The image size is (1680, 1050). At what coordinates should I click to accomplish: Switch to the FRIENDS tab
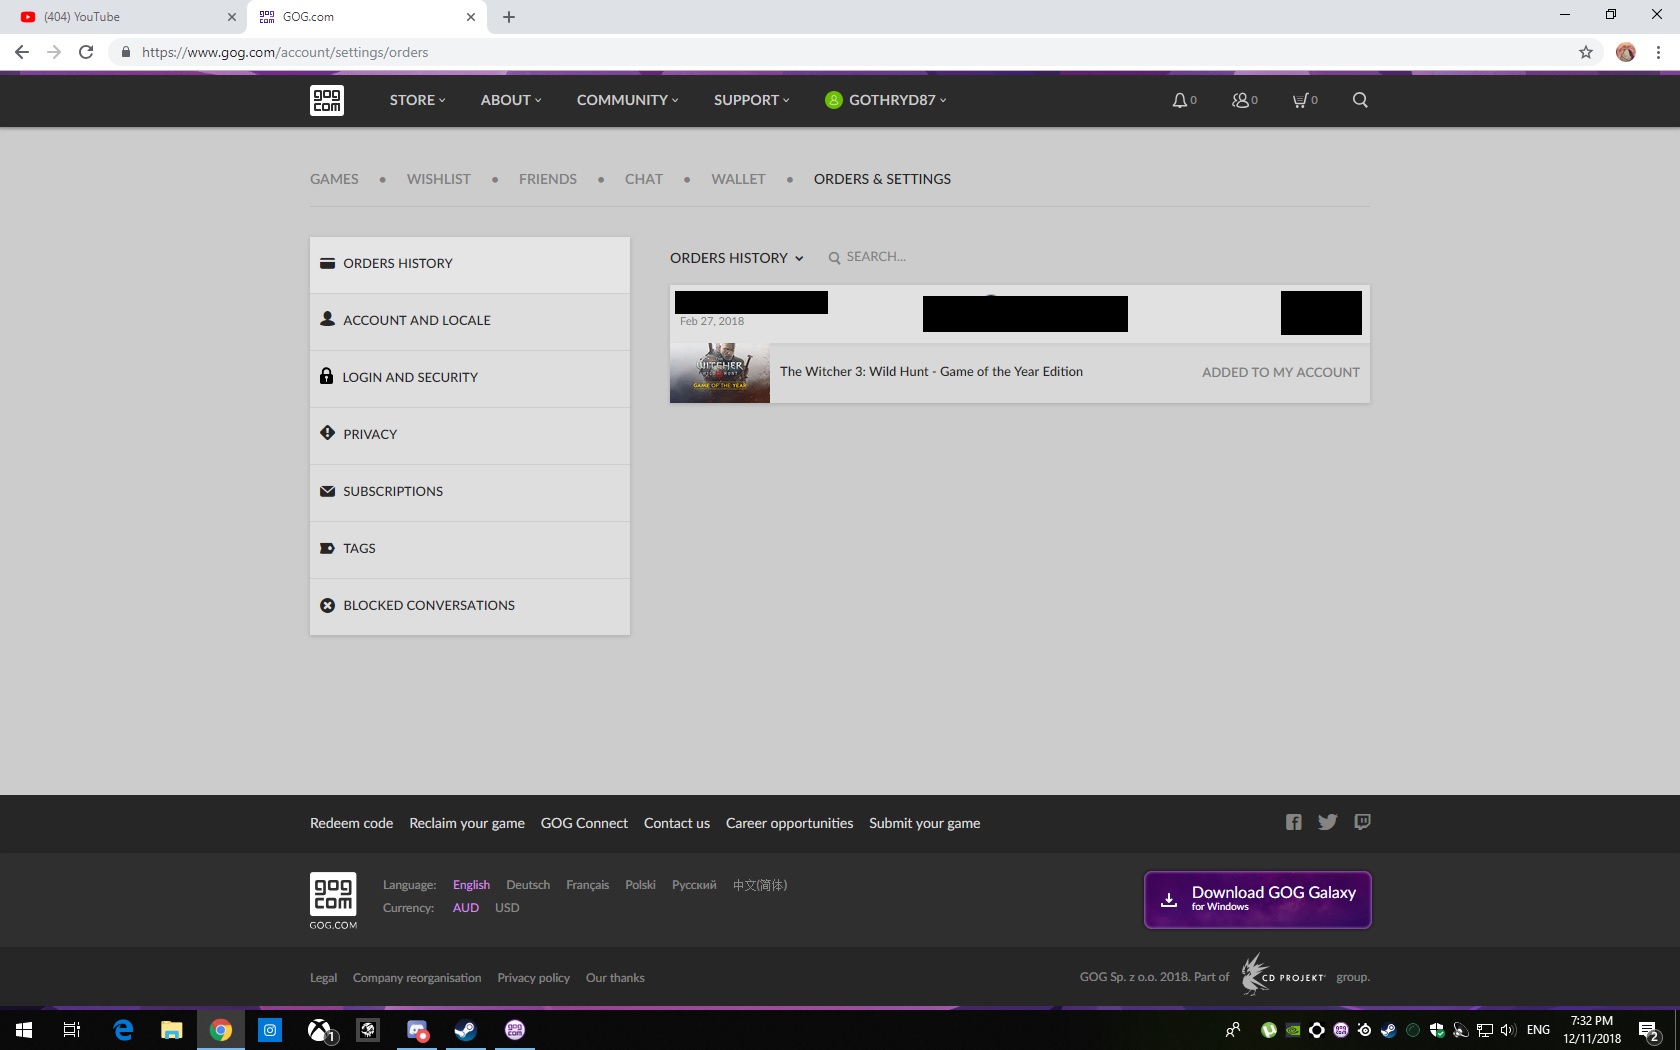point(548,179)
